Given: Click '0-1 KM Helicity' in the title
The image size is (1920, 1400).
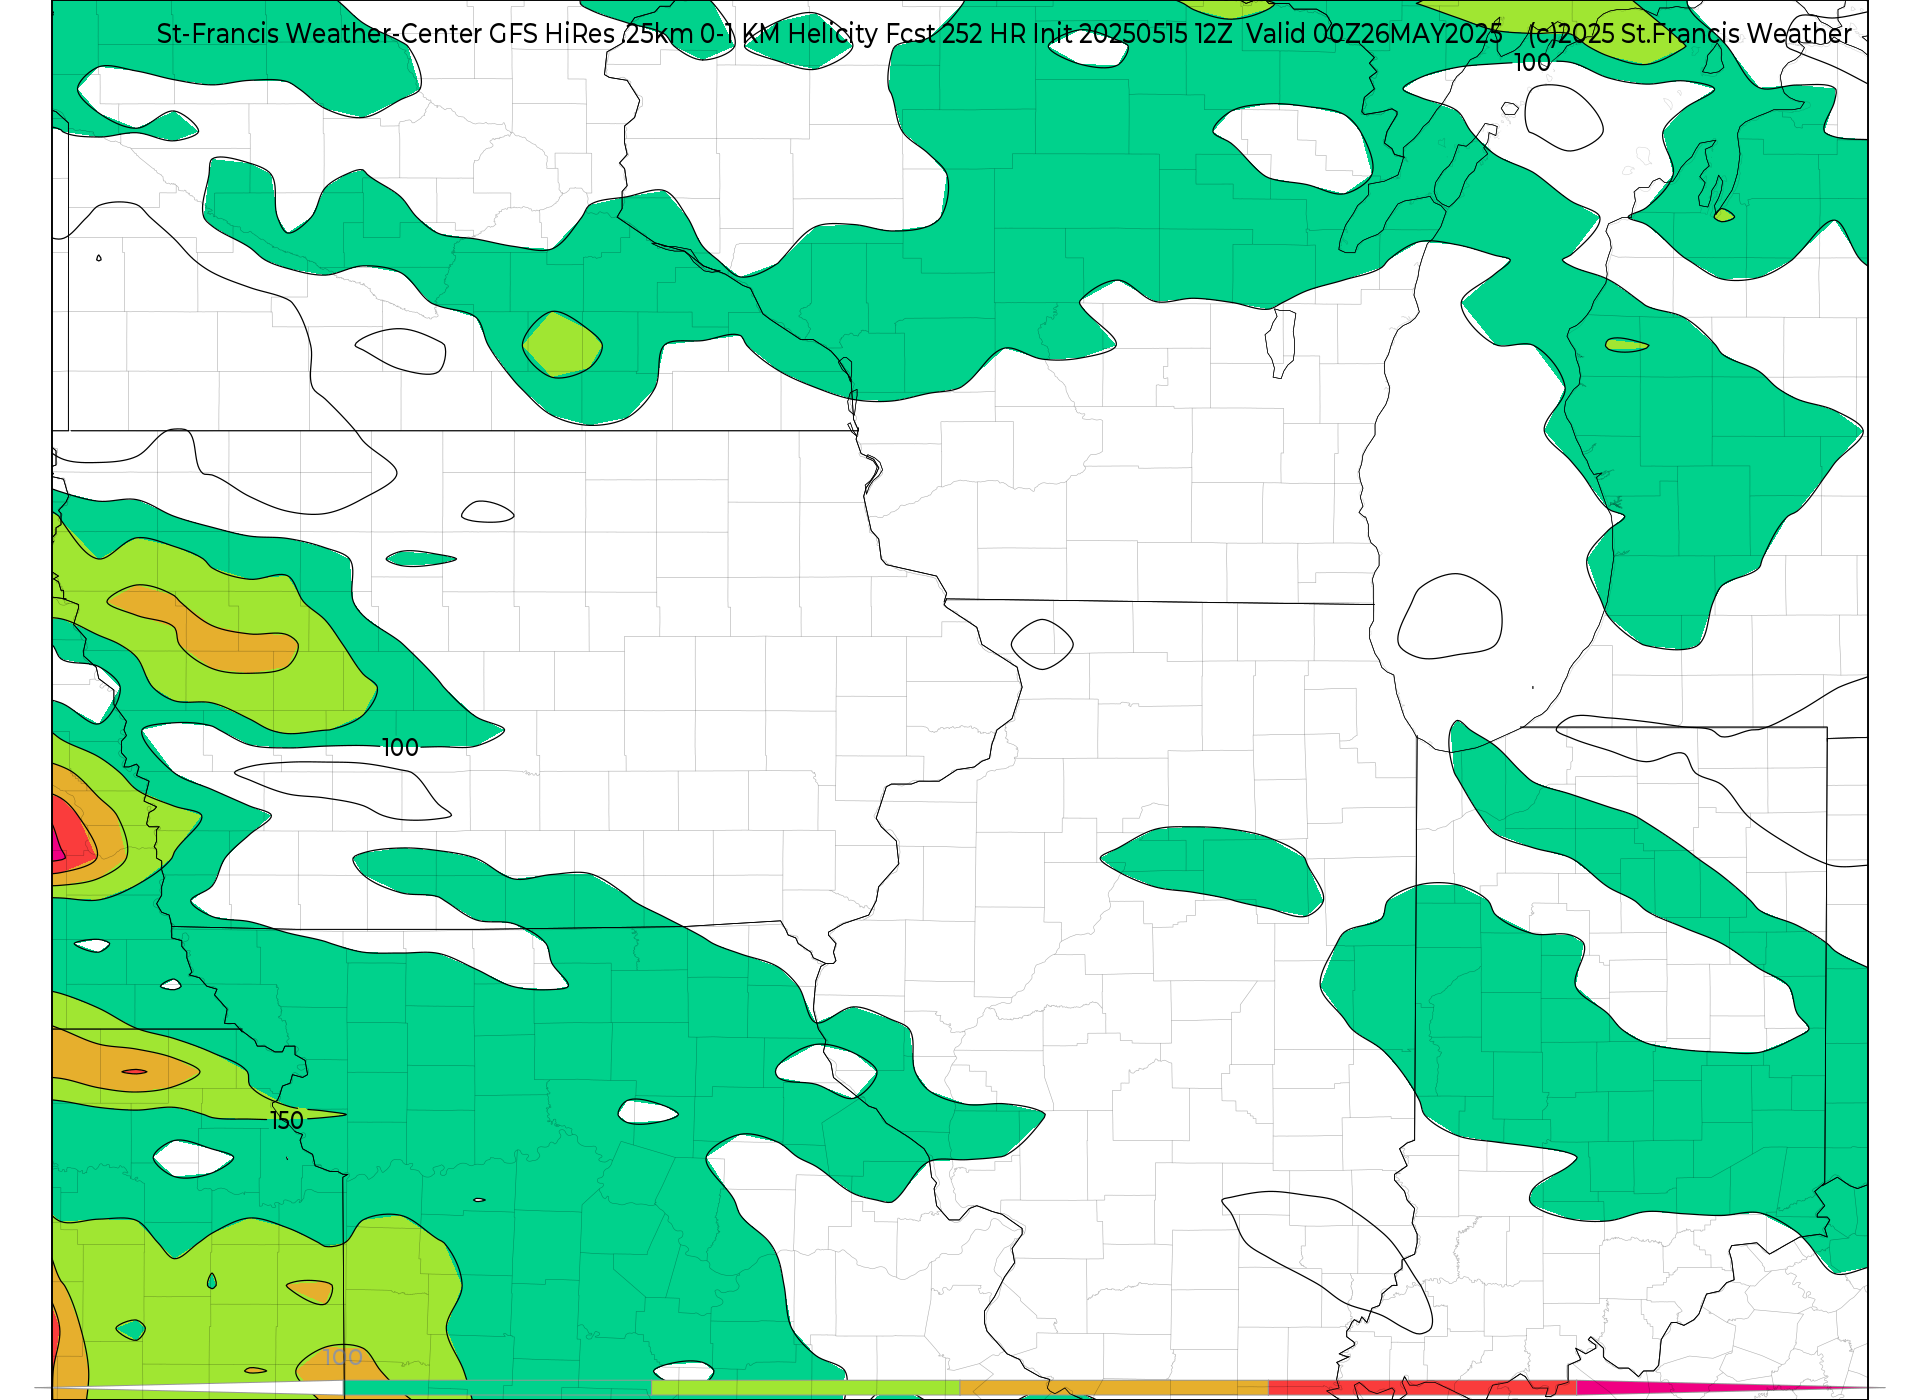Looking at the screenshot, I should tap(790, 34).
